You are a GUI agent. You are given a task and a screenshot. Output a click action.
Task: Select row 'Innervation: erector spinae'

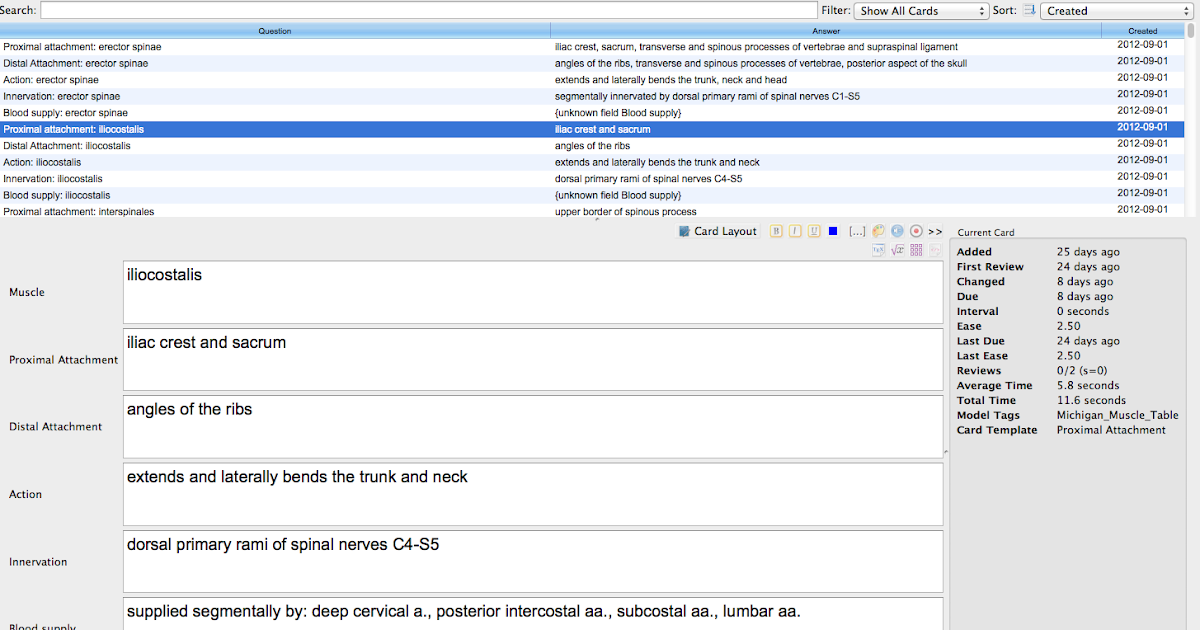(592, 96)
